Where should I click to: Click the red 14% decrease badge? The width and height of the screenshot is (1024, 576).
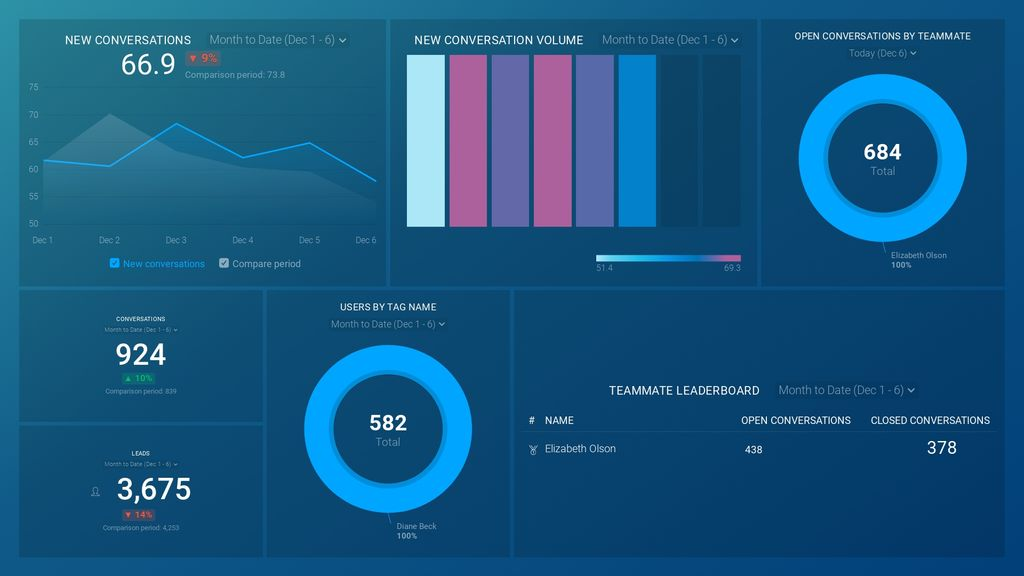pyautogui.click(x=140, y=515)
